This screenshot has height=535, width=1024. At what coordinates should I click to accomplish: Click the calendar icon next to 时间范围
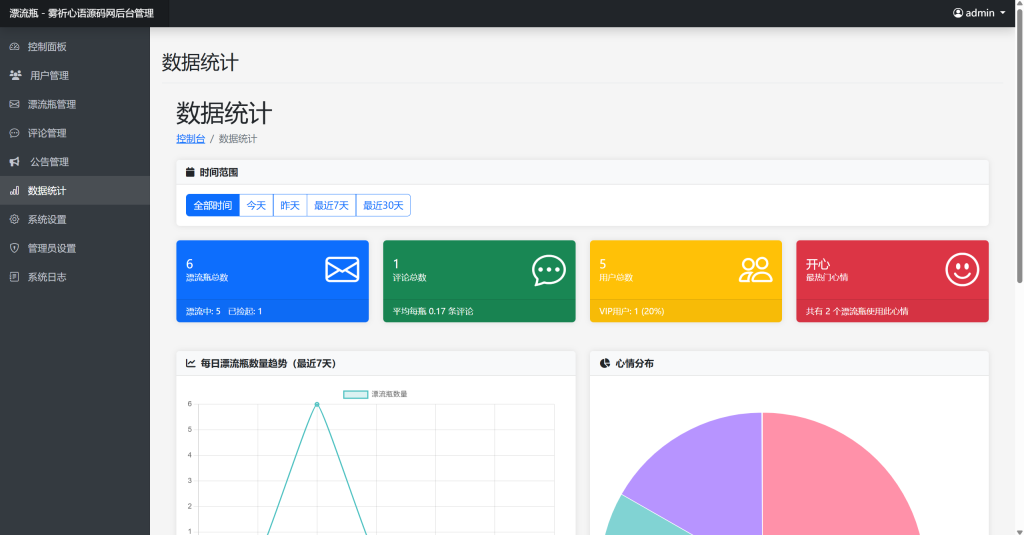click(190, 172)
